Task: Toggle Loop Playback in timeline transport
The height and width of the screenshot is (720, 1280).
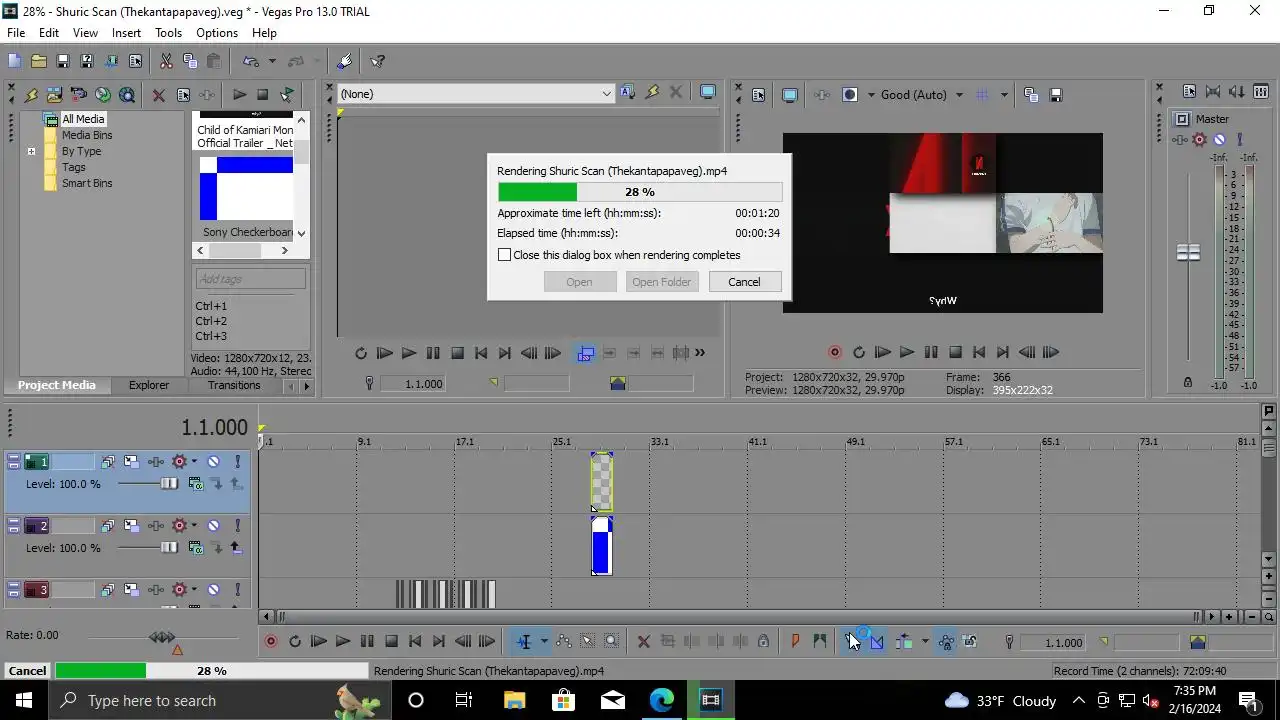Action: [x=295, y=642]
